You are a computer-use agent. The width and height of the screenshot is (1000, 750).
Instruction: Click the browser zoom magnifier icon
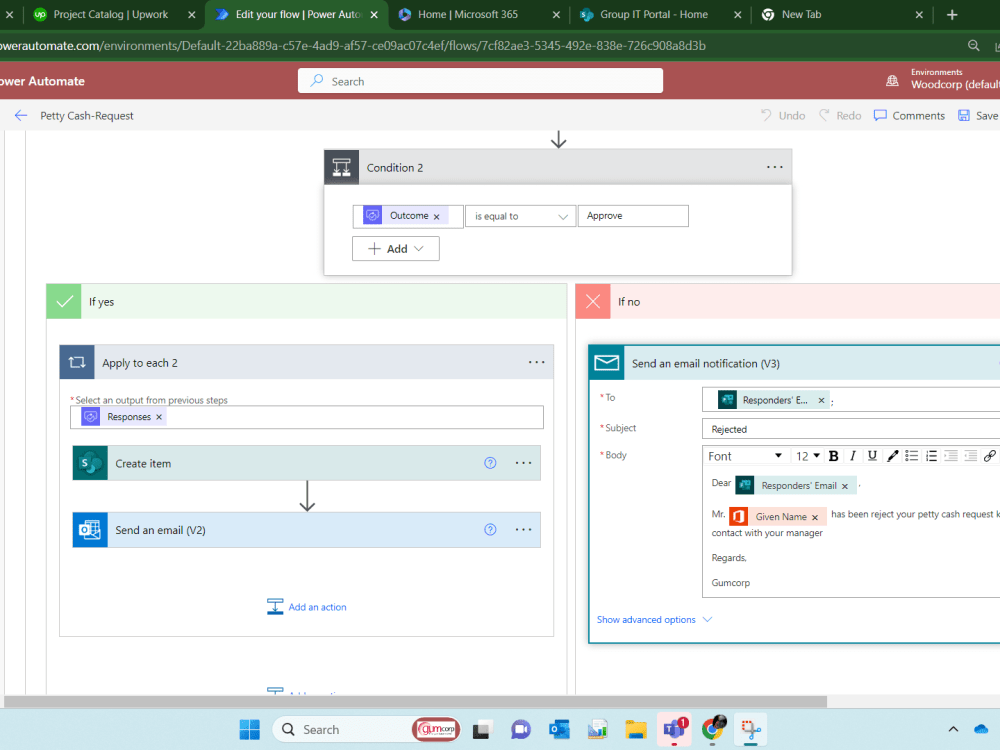[x=973, y=46]
